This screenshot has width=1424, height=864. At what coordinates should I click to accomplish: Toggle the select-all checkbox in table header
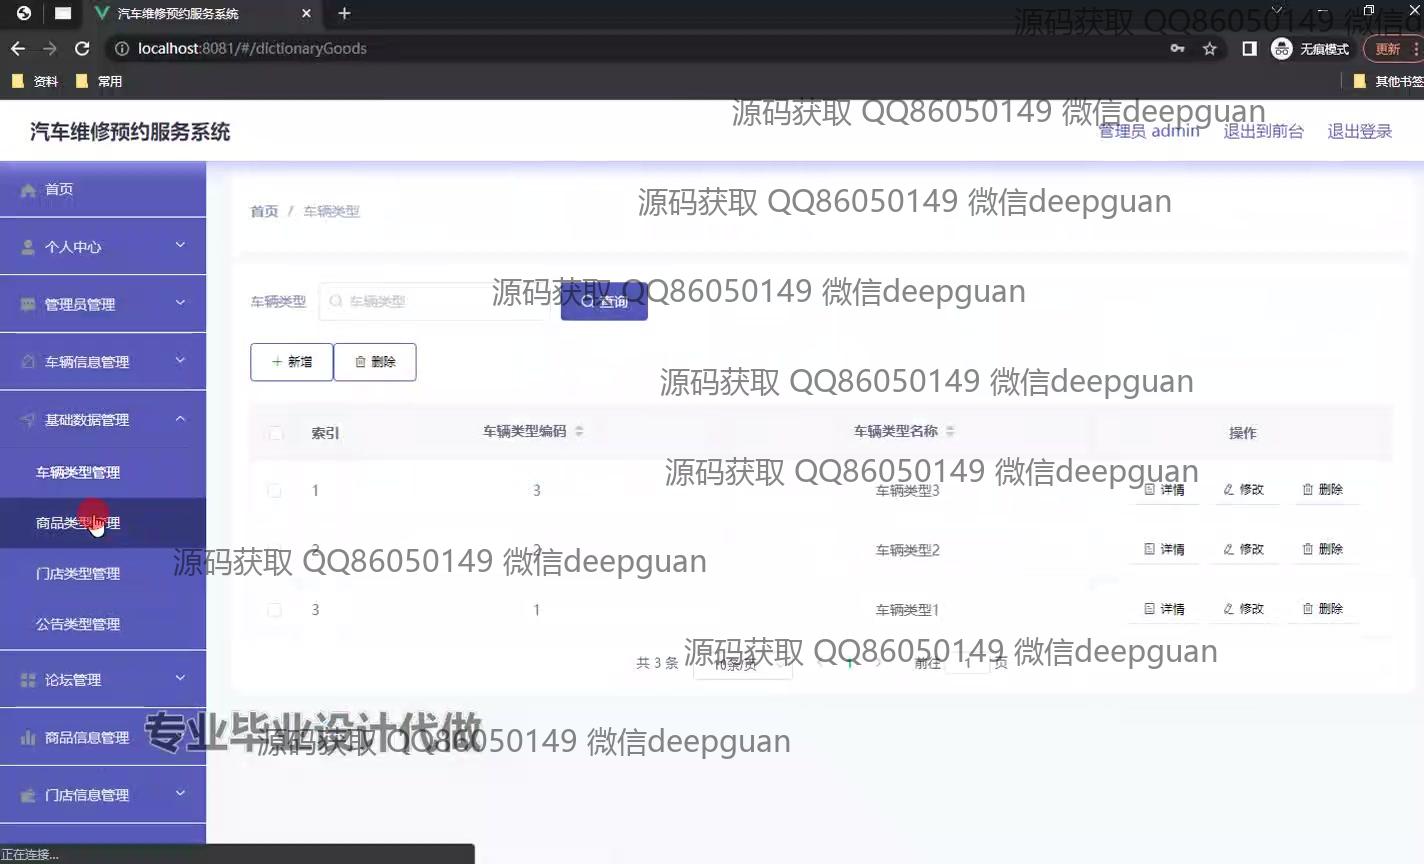(275, 433)
